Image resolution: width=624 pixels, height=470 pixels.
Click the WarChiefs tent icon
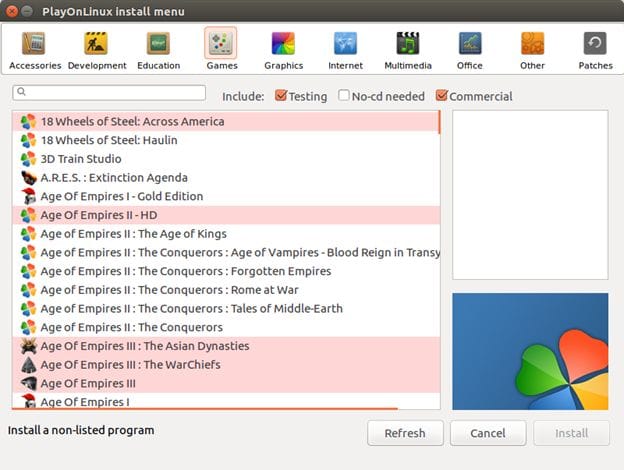click(x=28, y=365)
